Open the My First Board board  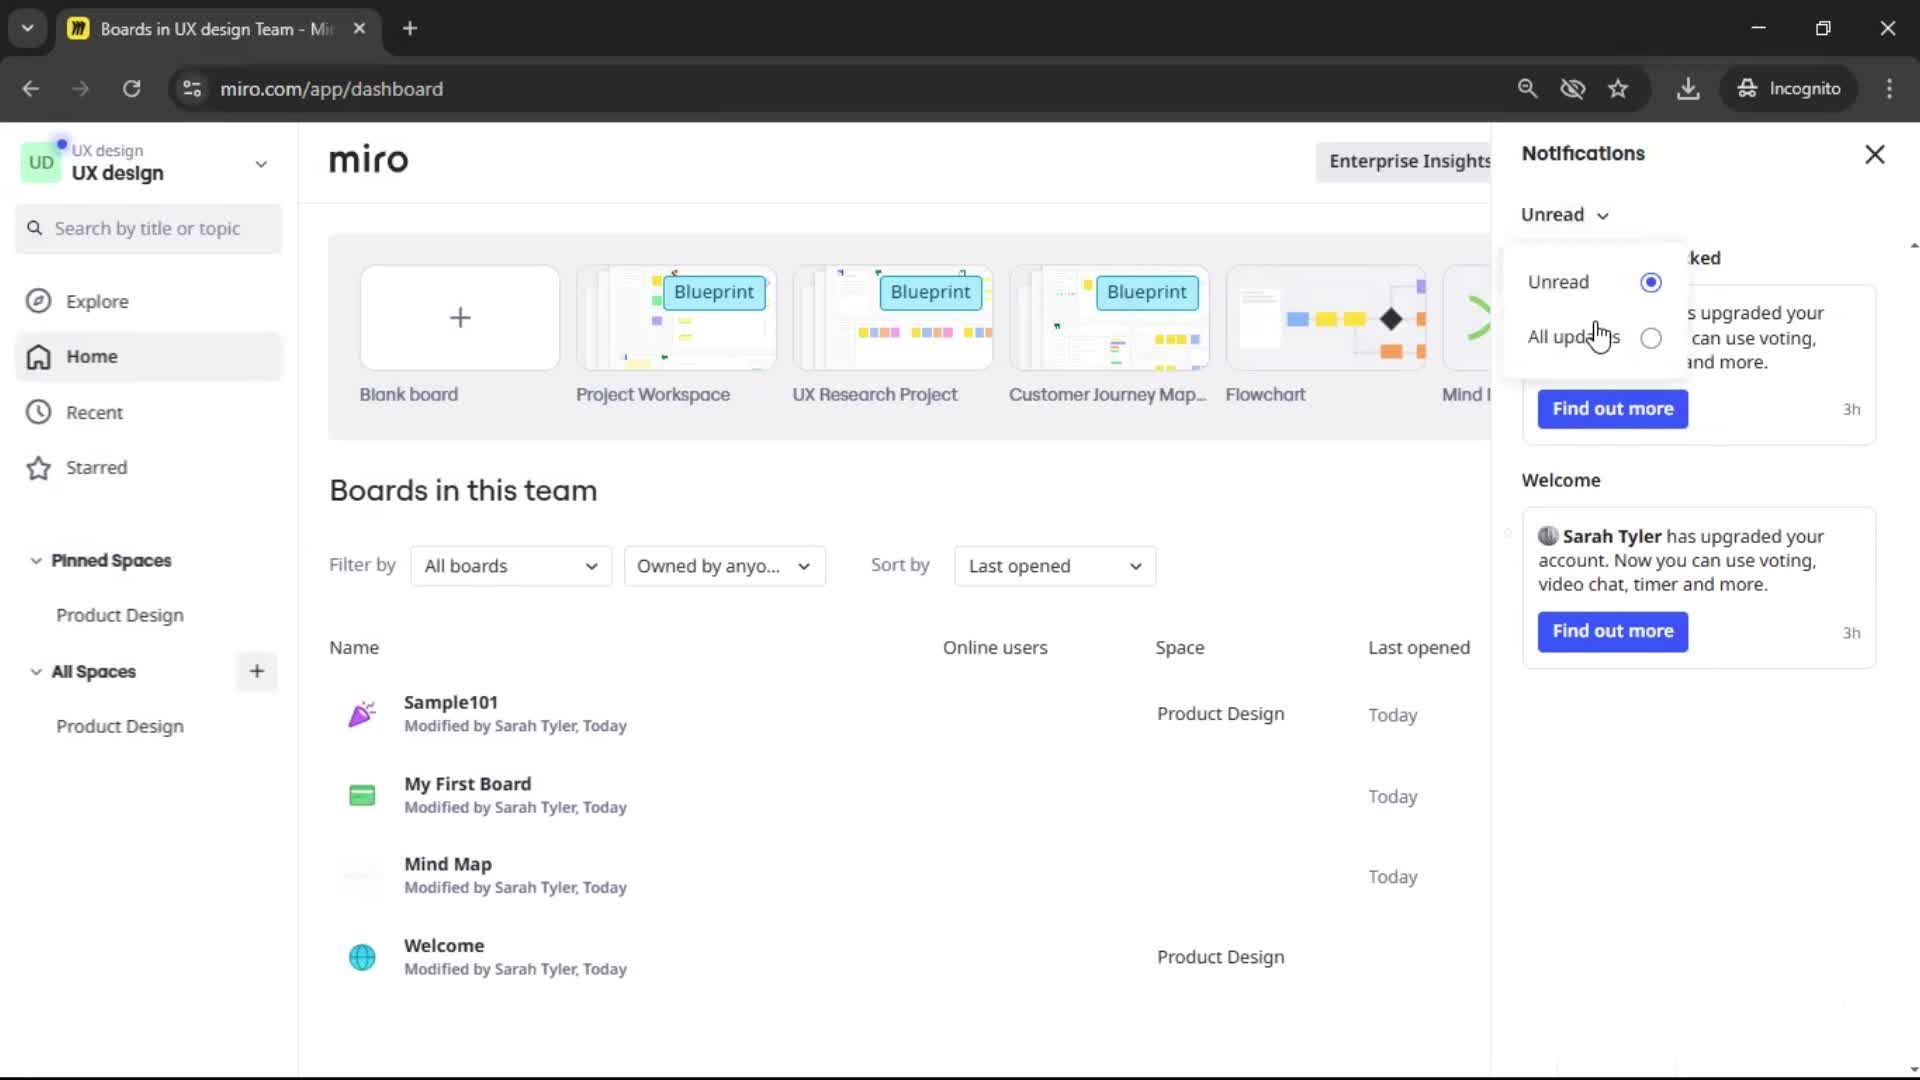[467, 785]
